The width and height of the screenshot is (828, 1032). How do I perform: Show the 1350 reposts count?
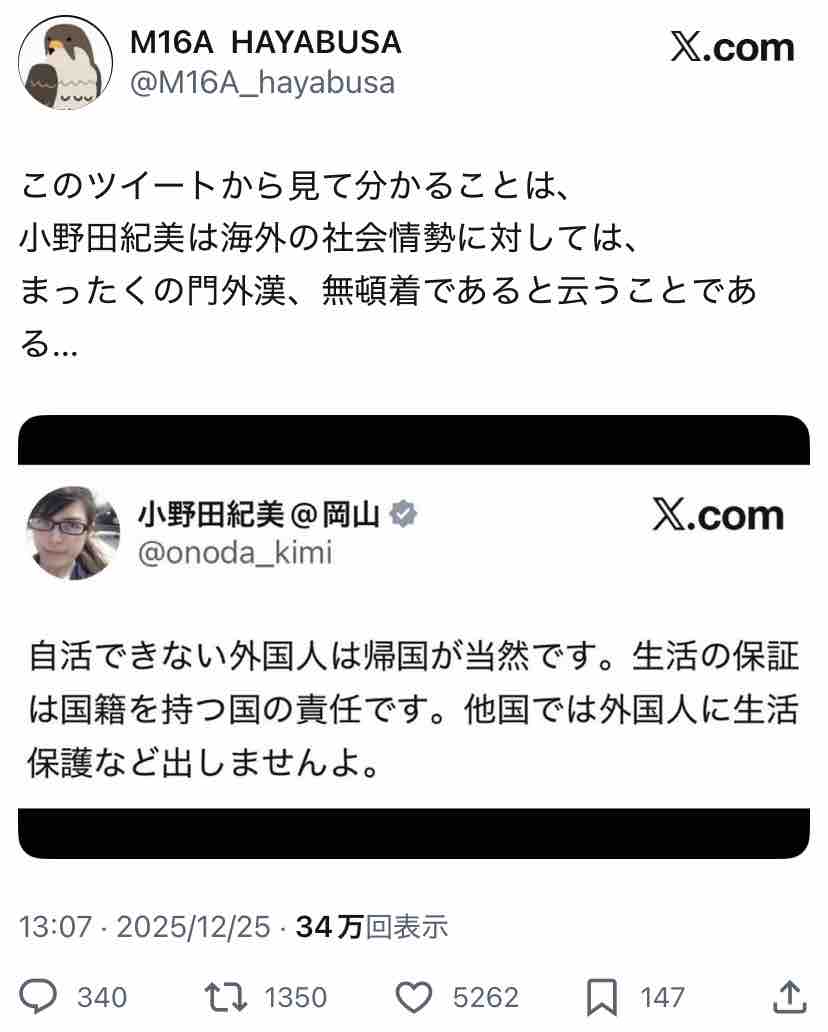pos(296,997)
